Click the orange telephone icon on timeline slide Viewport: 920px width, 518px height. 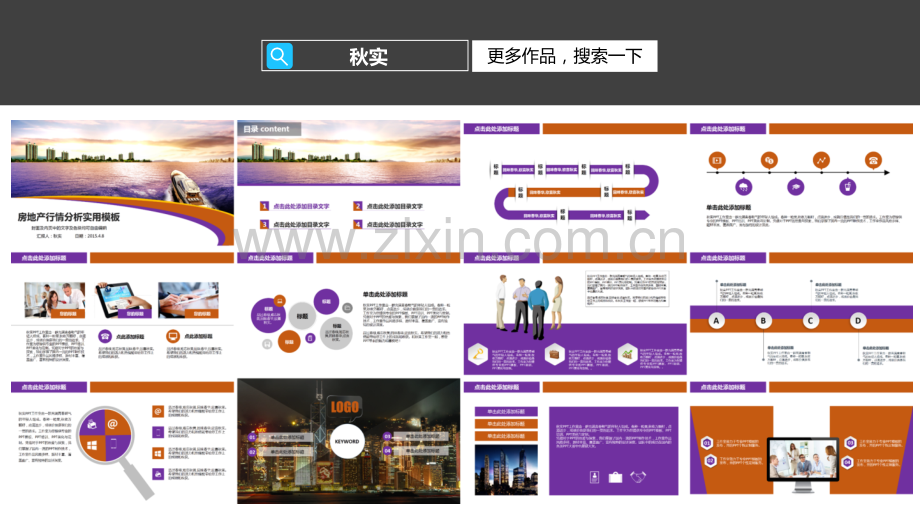872,160
